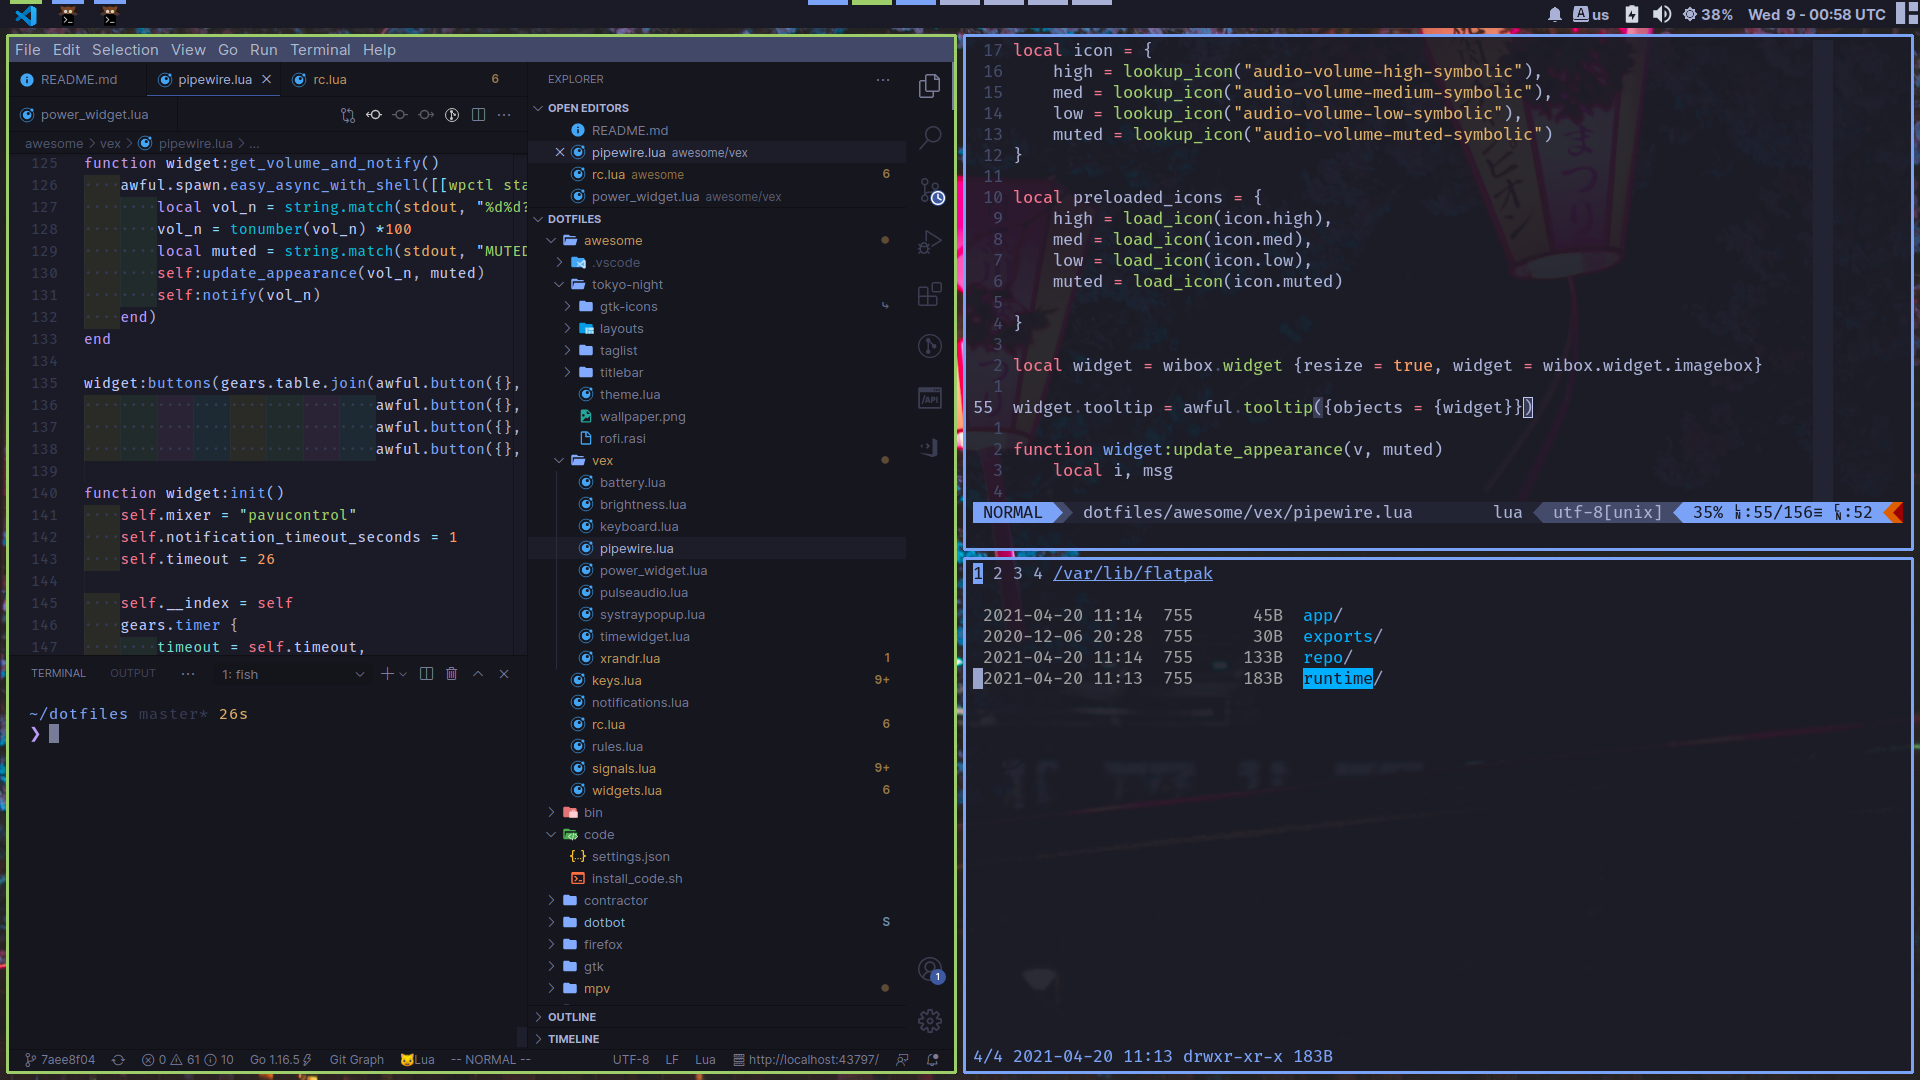Viewport: 1920px width, 1080px height.
Task: Open the Terminal menu
Action: coord(320,49)
